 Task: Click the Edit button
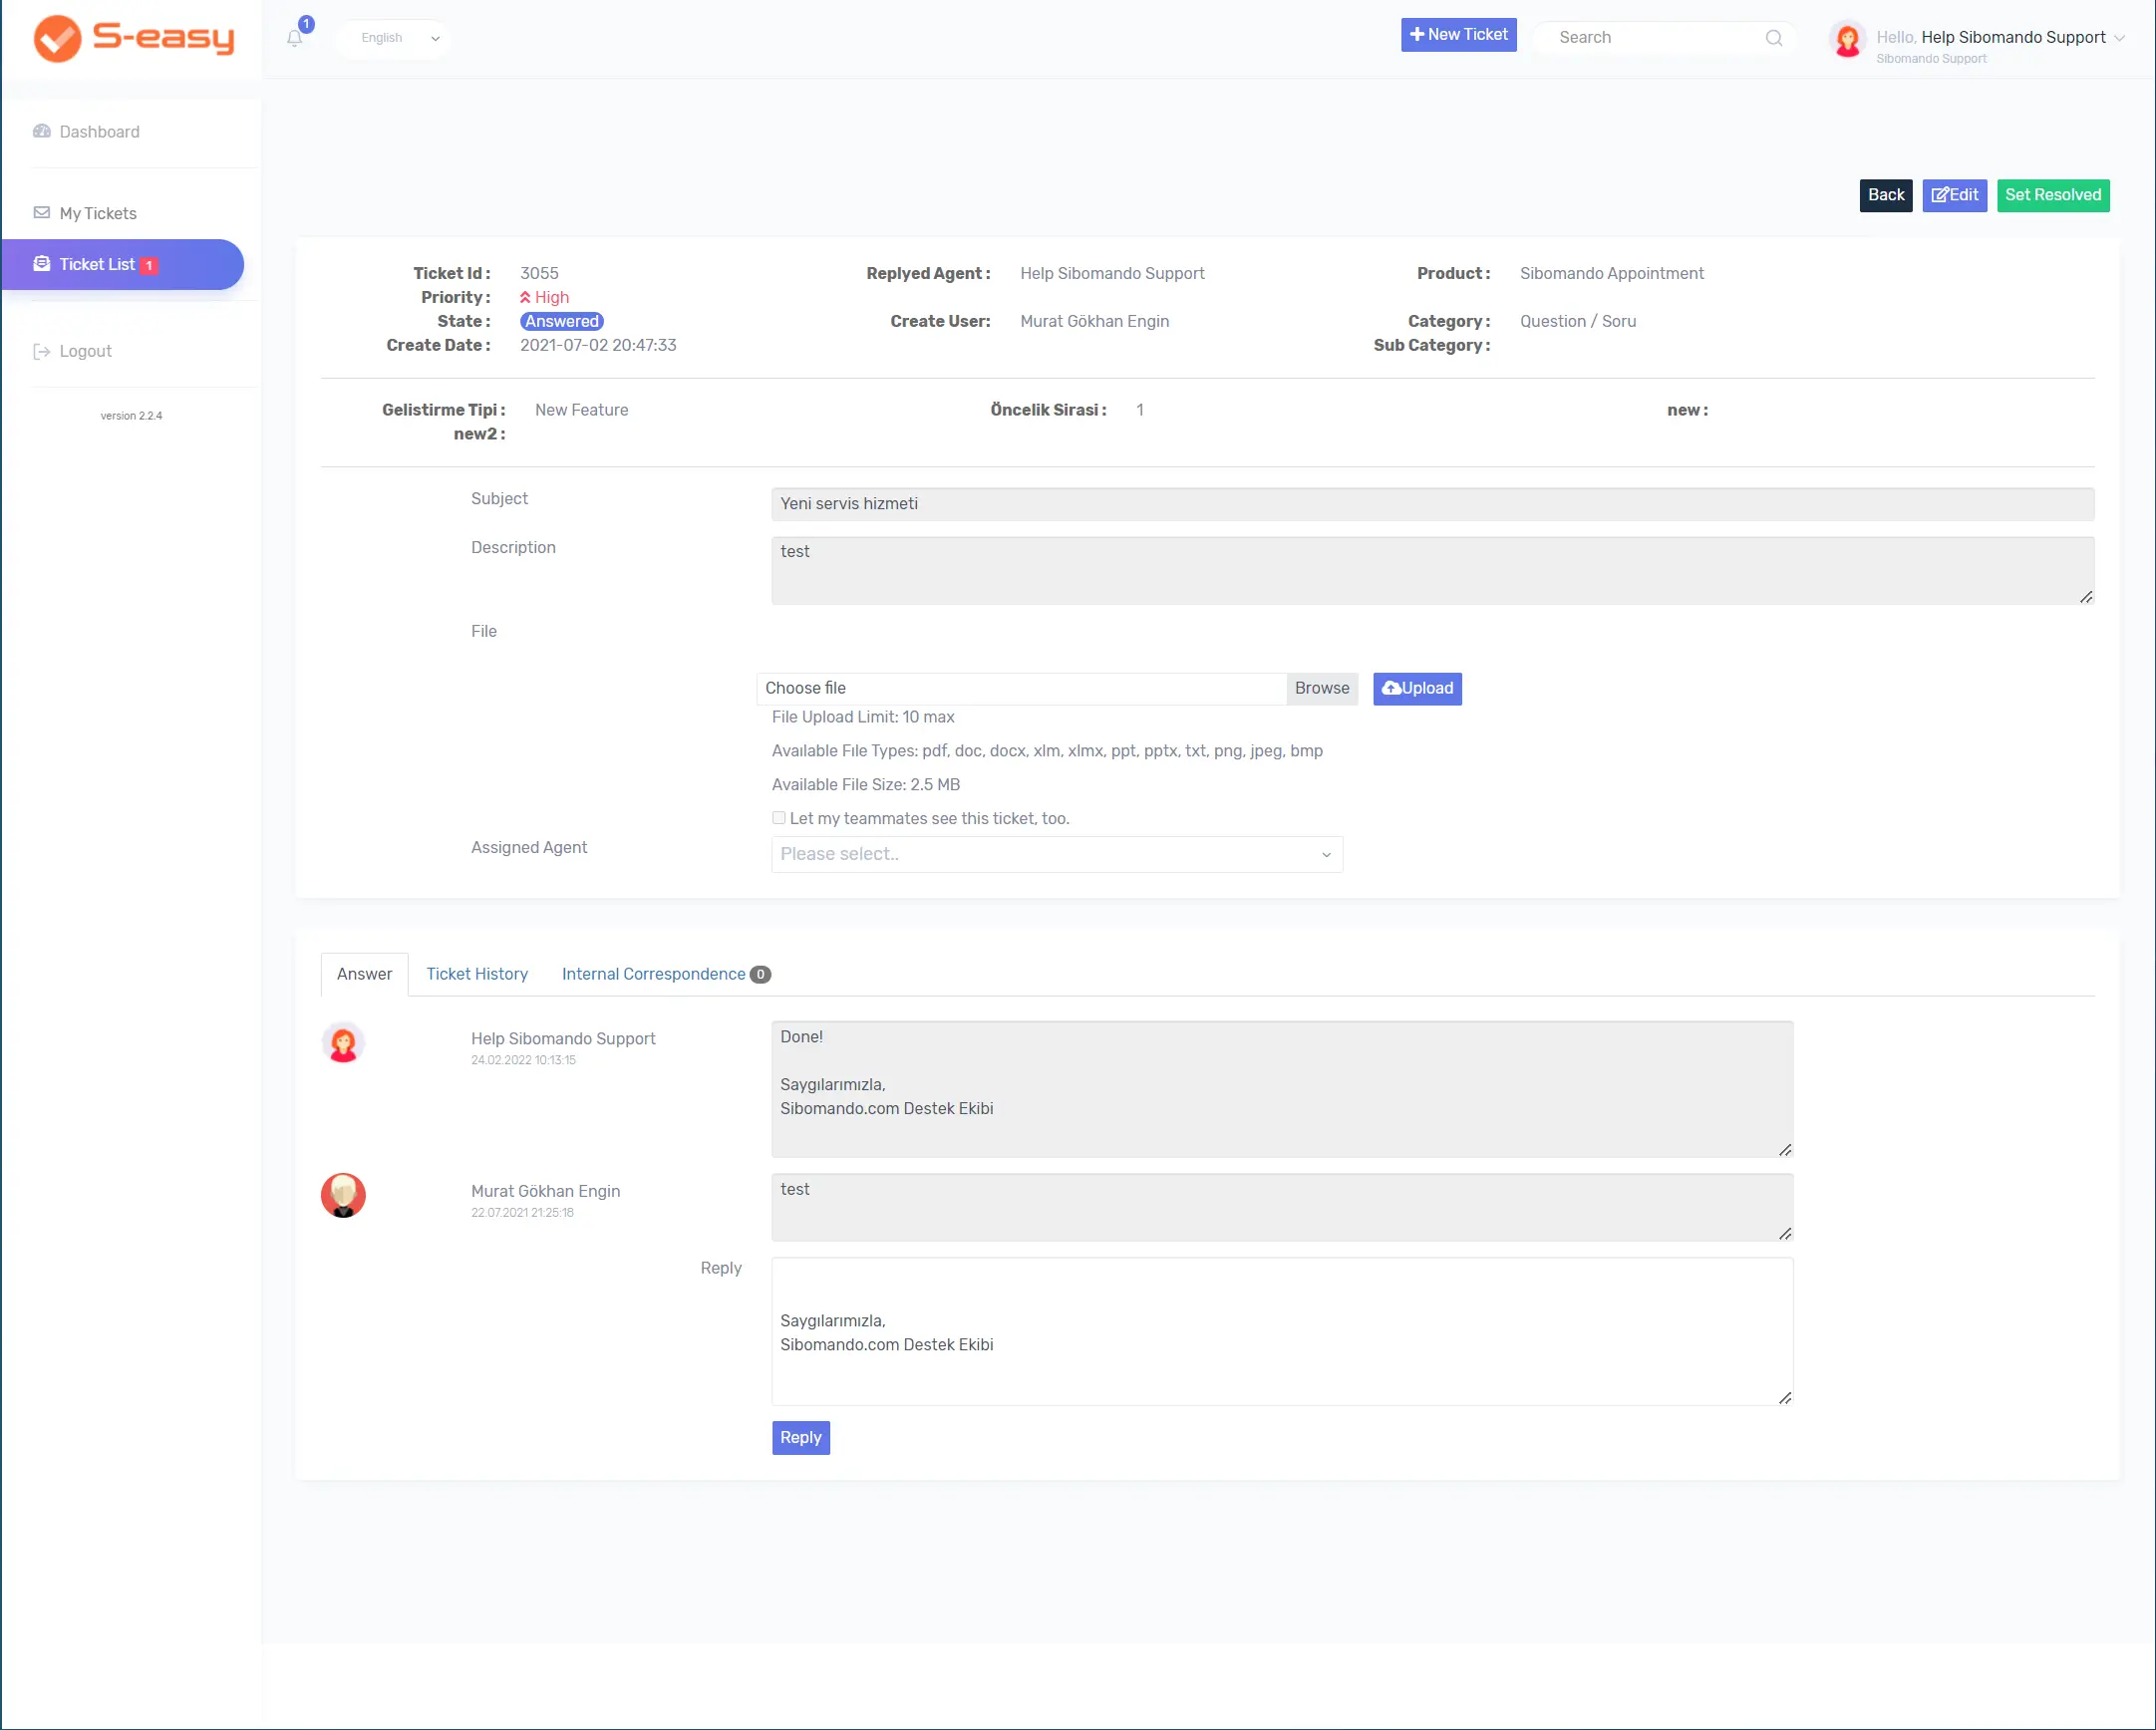tap(1954, 195)
